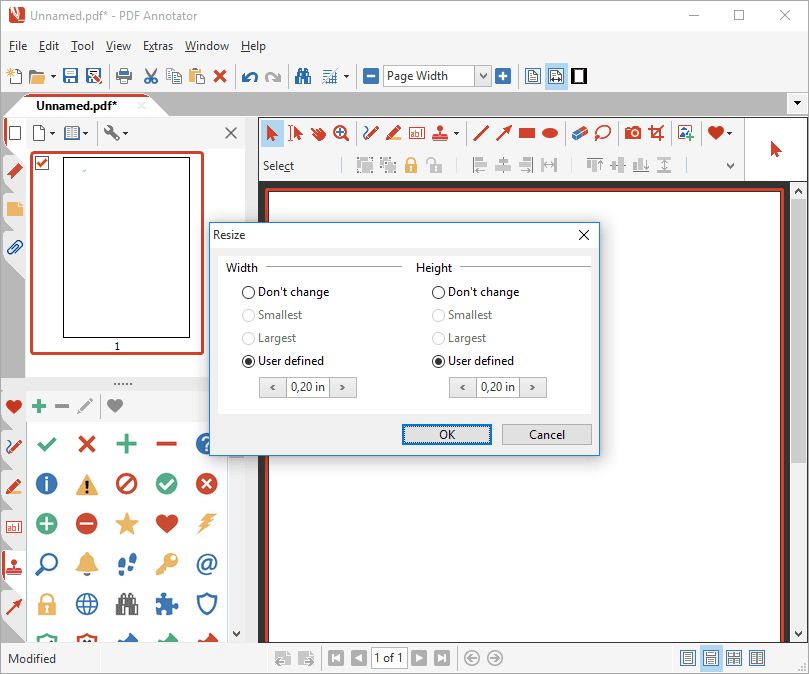Select Width User defined option
The image size is (809, 674).
pyautogui.click(x=283, y=361)
